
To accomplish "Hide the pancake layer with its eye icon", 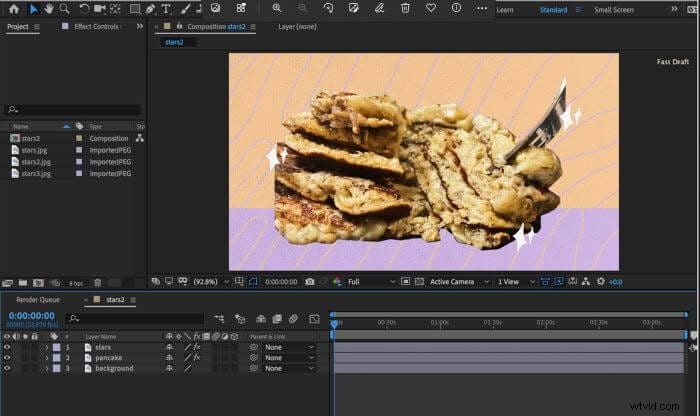I will [7, 358].
